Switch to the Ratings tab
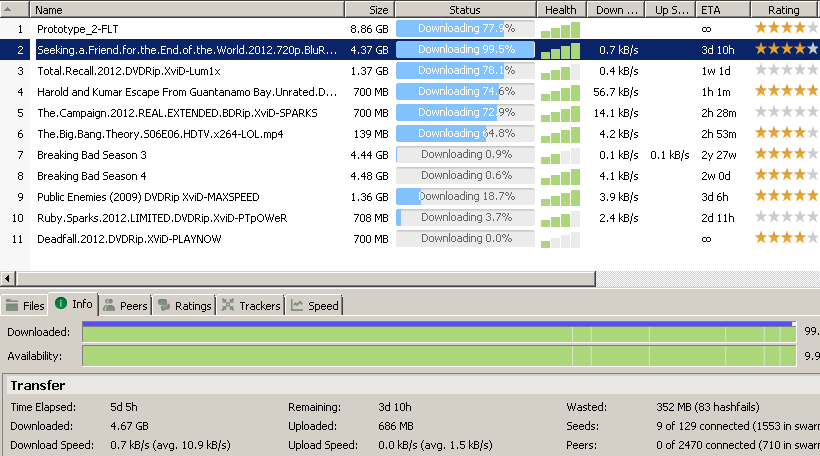This screenshot has width=820, height=456. (x=185, y=305)
